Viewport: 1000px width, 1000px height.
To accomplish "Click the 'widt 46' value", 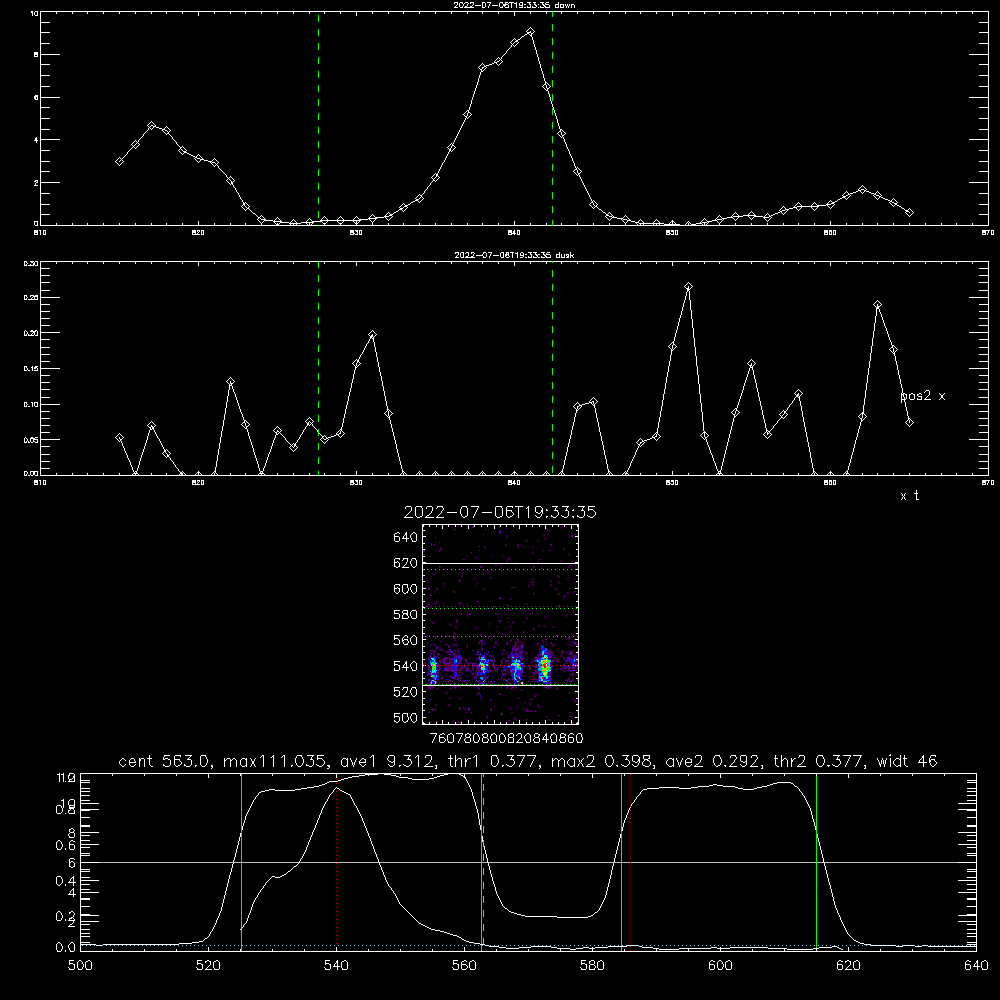I will pos(907,761).
